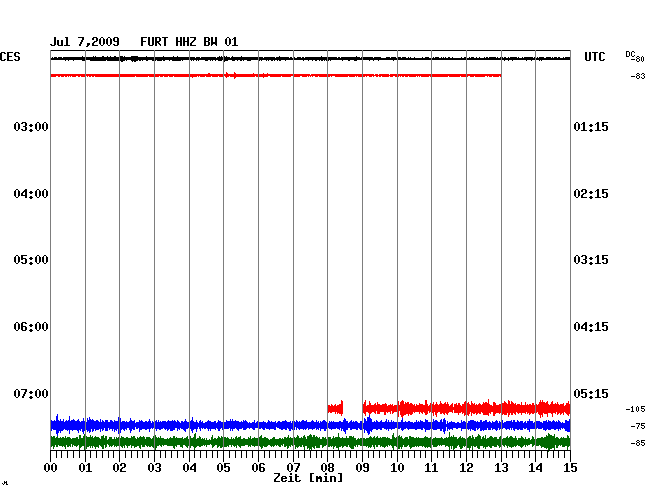Click the short red trace segment near minute 08

point(335,409)
